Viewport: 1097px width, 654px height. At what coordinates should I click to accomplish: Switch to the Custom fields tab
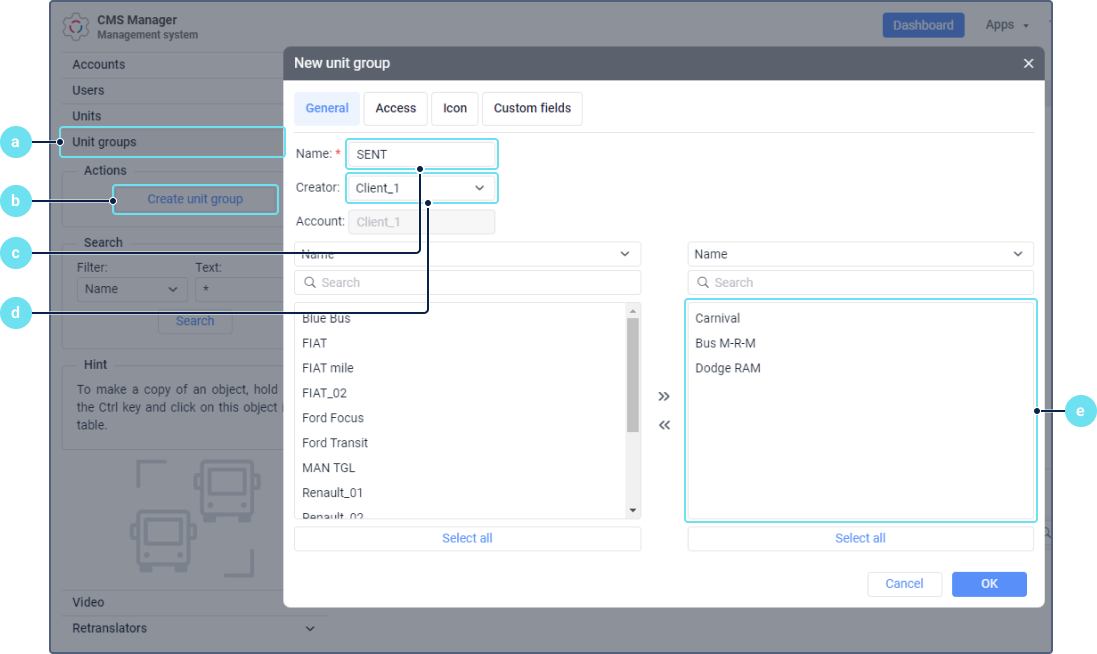coord(532,108)
